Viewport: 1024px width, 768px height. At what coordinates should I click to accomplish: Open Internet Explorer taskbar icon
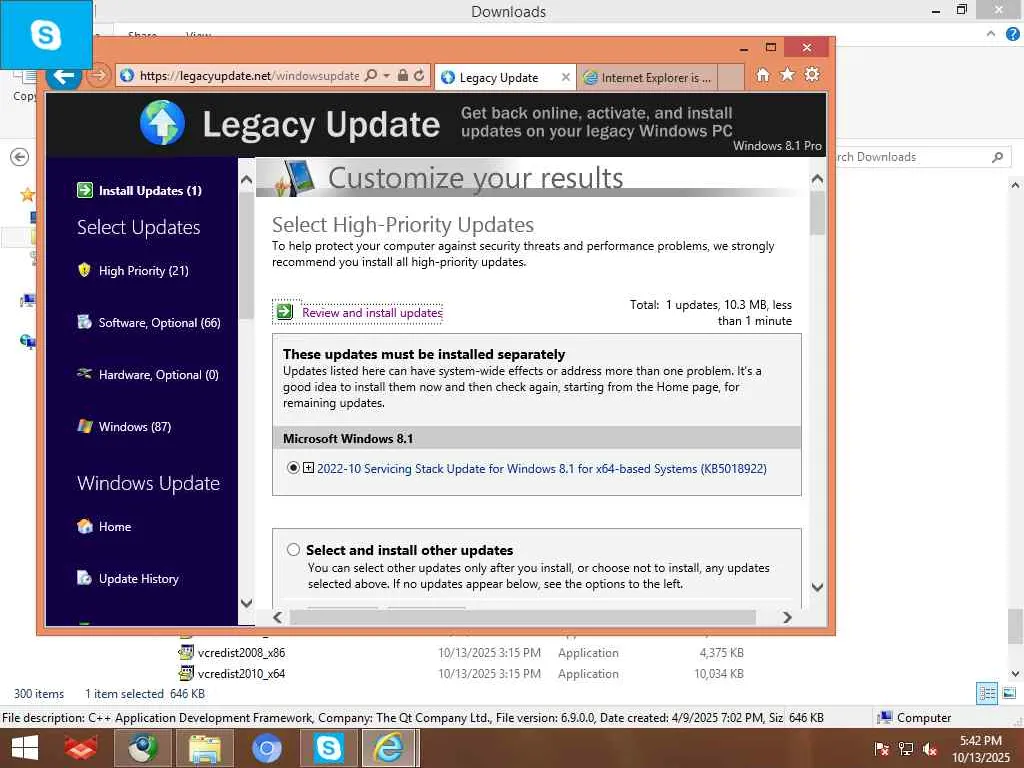pyautogui.click(x=389, y=748)
